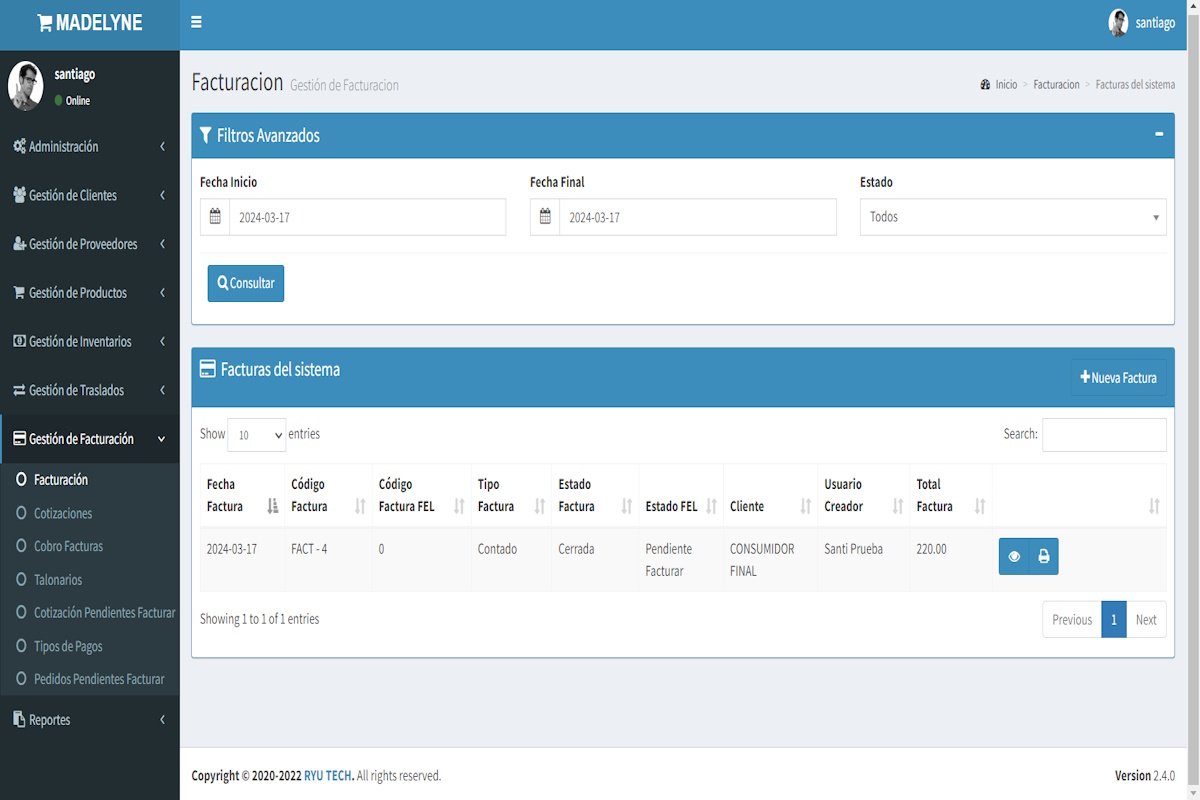The height and width of the screenshot is (800, 1200).
Task: Collapse the Filtros Avanzados panel
Action: (1159, 134)
